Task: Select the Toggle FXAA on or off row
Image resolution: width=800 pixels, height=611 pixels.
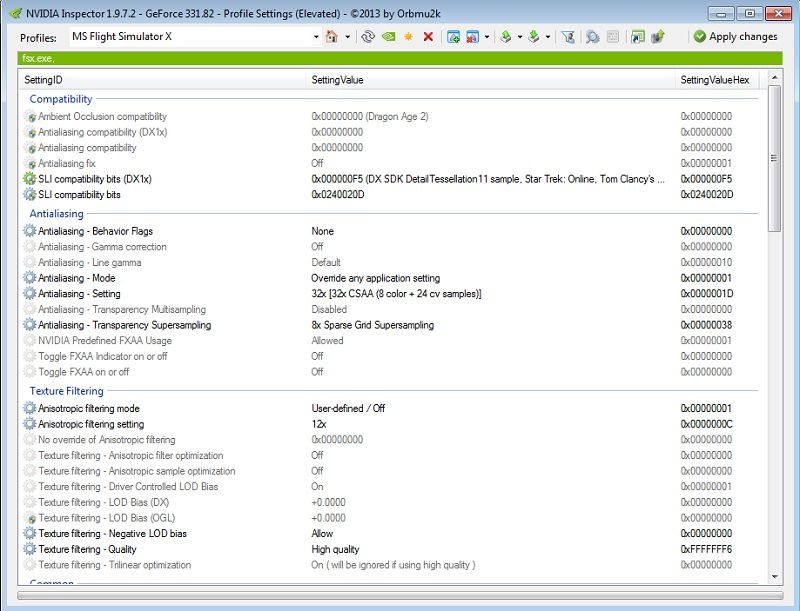Action: click(390, 372)
